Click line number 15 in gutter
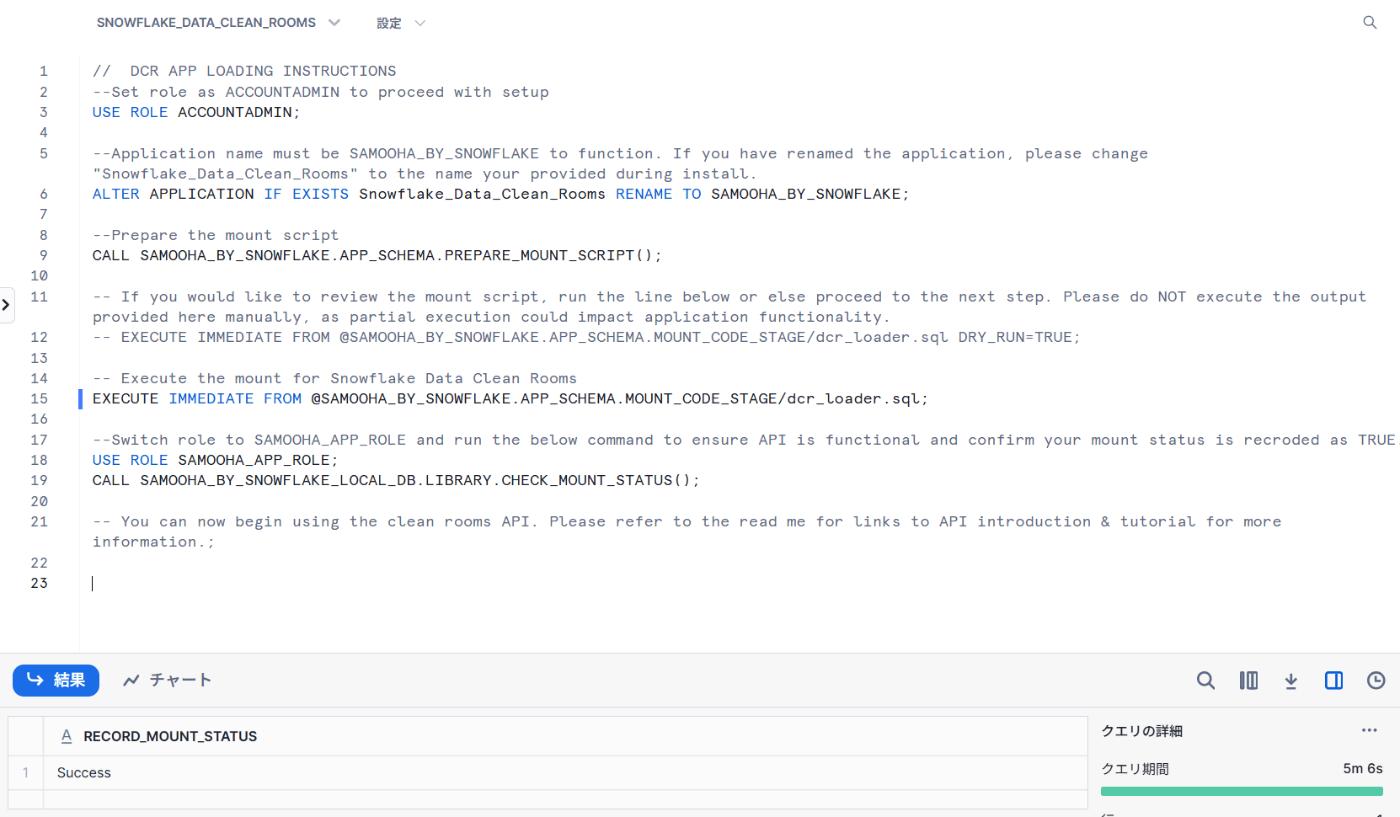1400x817 pixels. [x=39, y=398]
